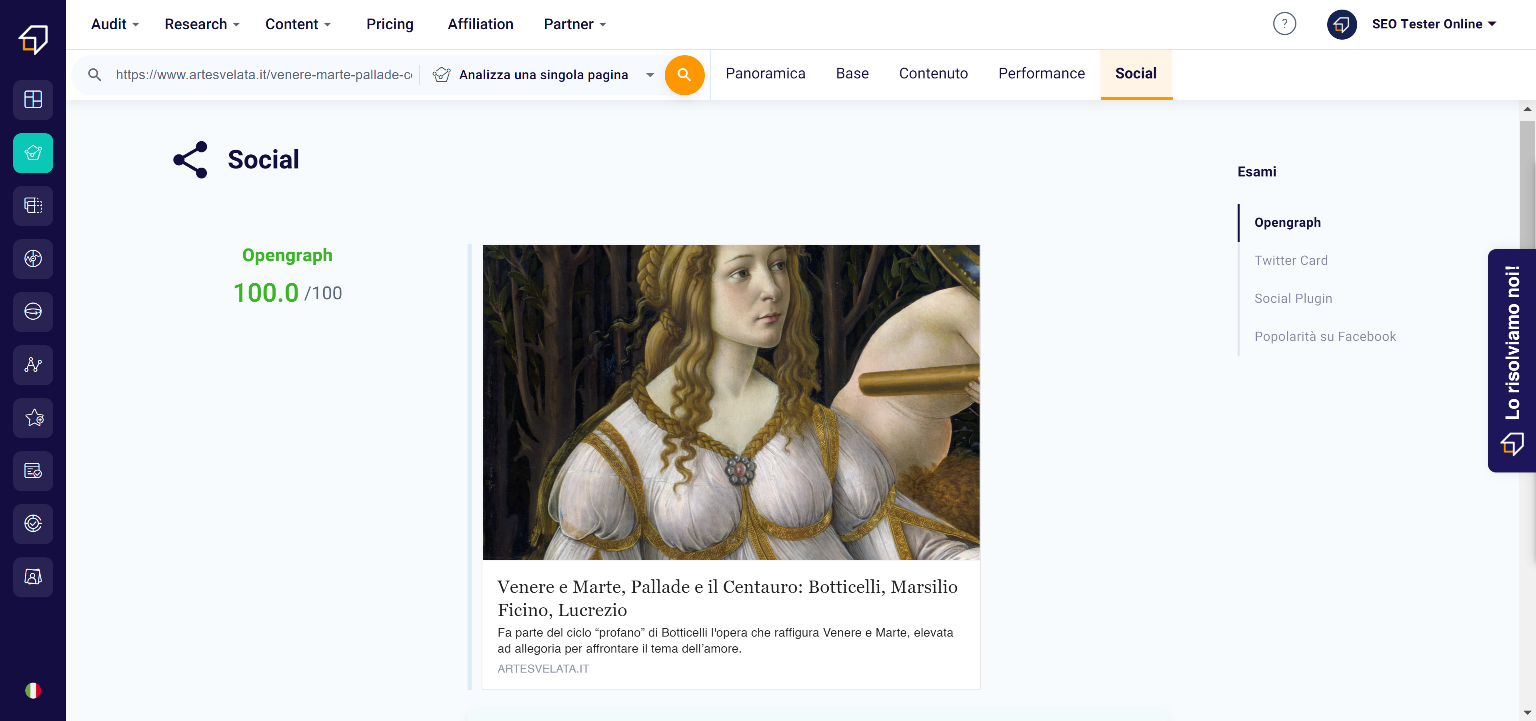Open the star sidebar icon

(x=33, y=418)
